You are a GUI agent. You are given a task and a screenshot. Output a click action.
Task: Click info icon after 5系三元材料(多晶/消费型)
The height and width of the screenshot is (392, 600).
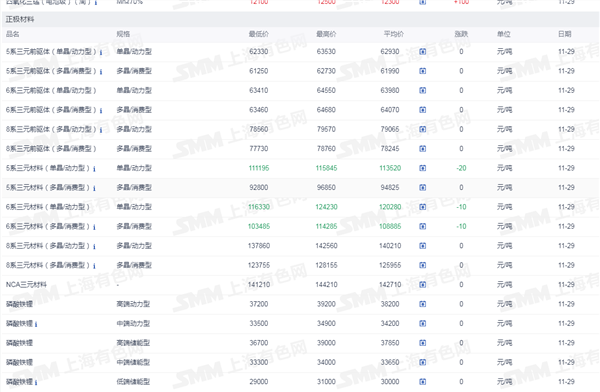point(94,188)
